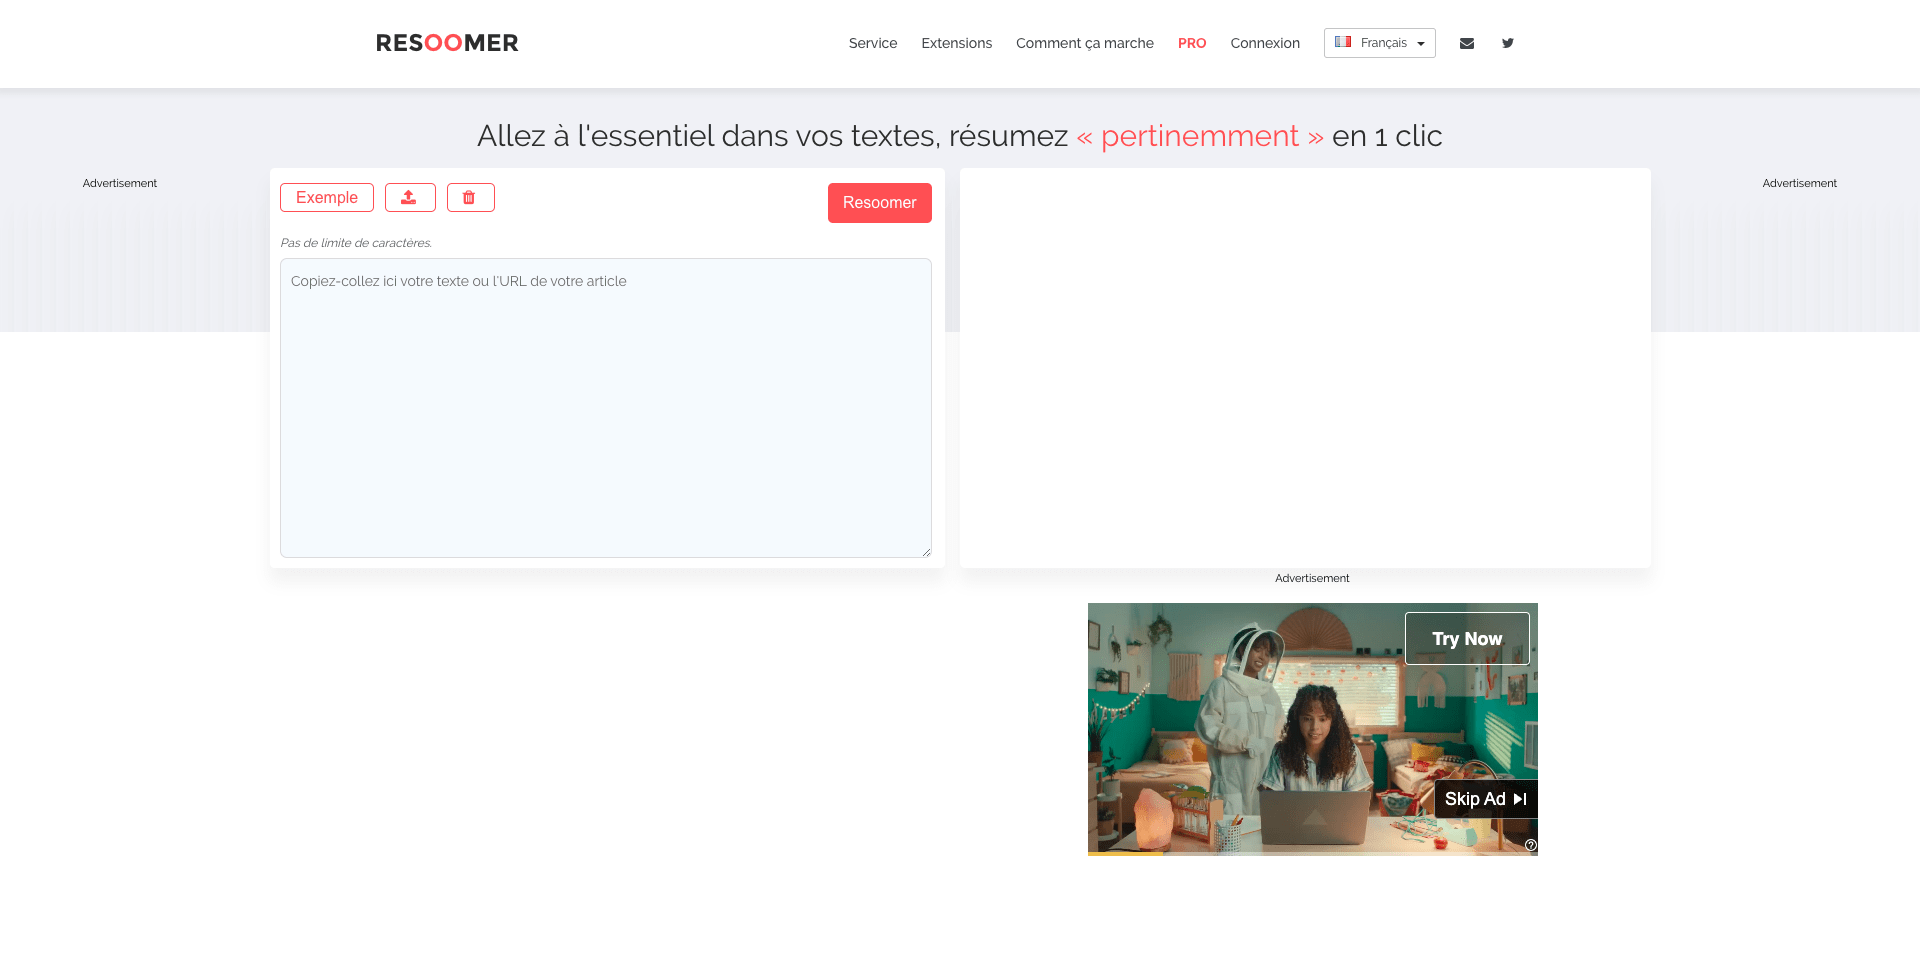The image size is (1920, 973).
Task: Expand the Français language dropdown
Action: (1379, 43)
